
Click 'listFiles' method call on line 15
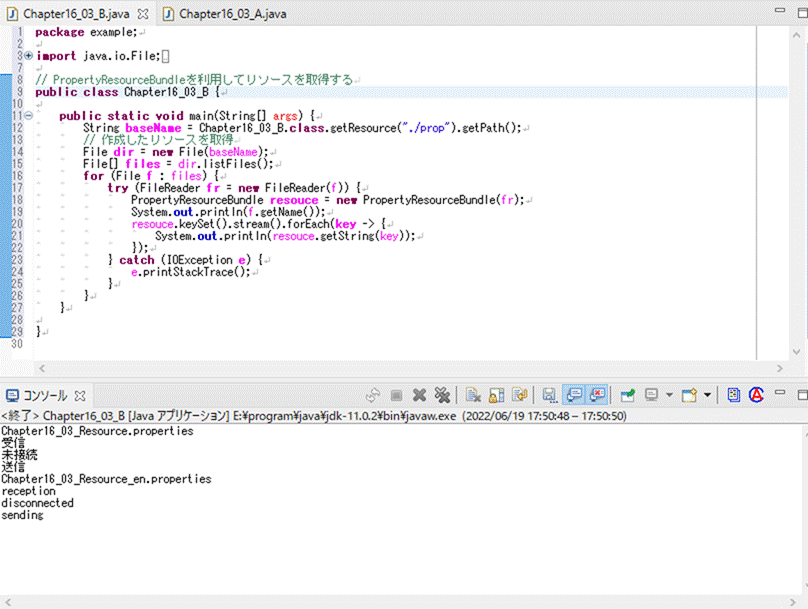[232, 164]
